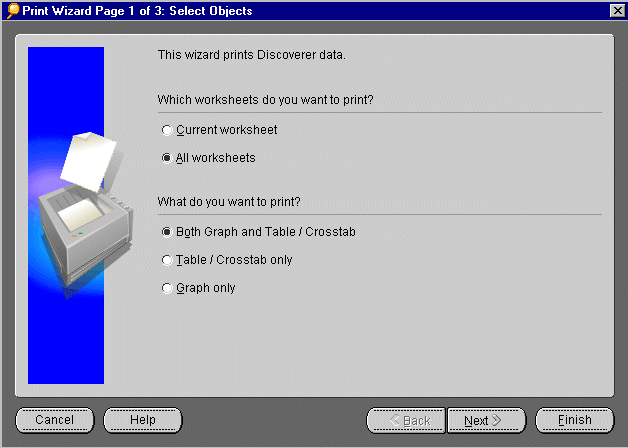This screenshot has height=448, width=628.
Task: Click the 'What do you want to print?' heading
Action: point(238,202)
